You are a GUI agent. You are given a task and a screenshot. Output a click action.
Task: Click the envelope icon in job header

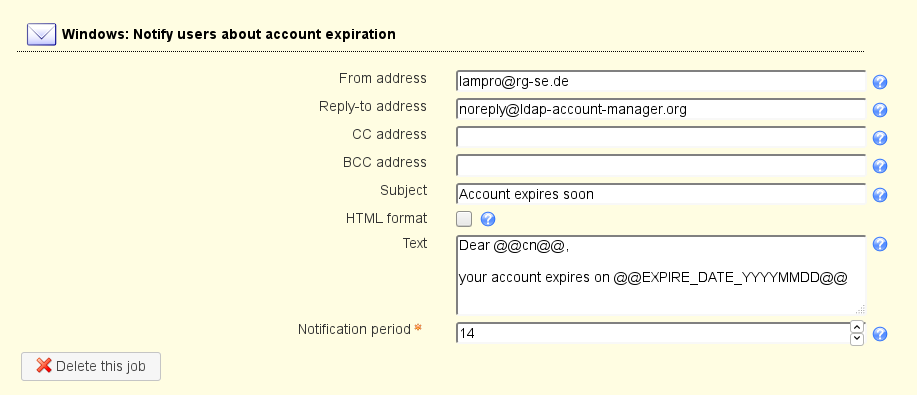point(42,35)
